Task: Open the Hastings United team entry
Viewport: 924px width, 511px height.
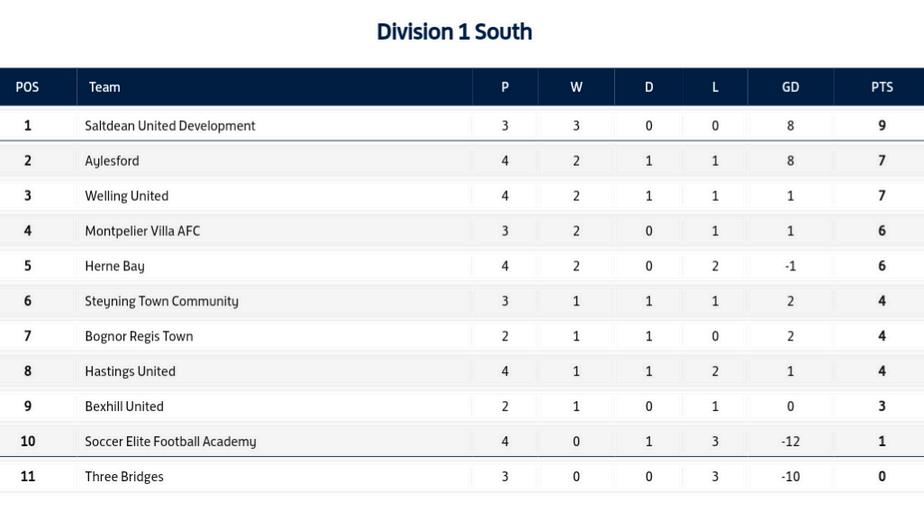Action: (x=130, y=371)
